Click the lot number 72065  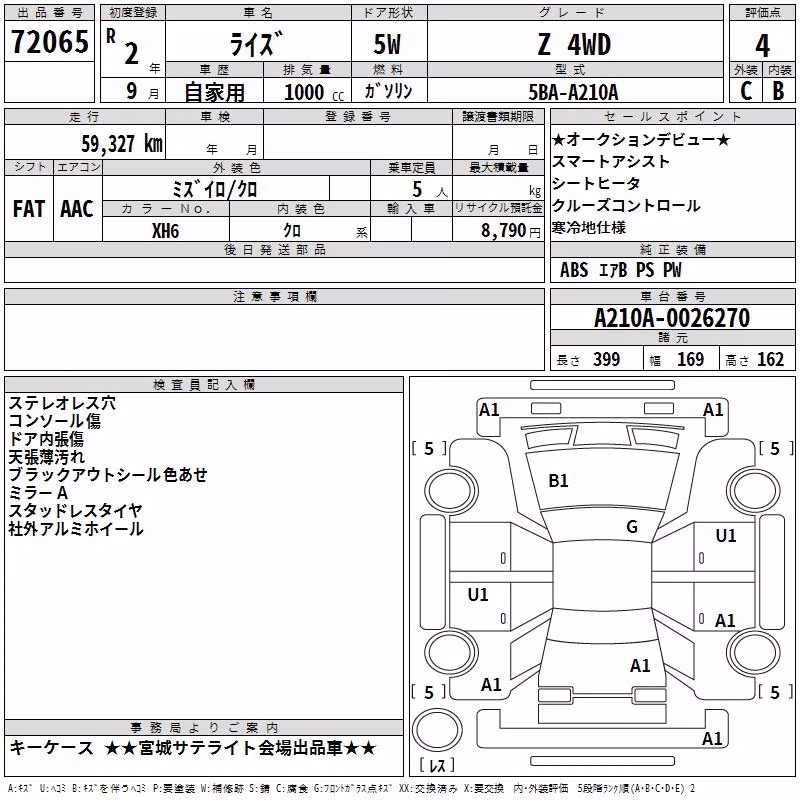(x=49, y=42)
